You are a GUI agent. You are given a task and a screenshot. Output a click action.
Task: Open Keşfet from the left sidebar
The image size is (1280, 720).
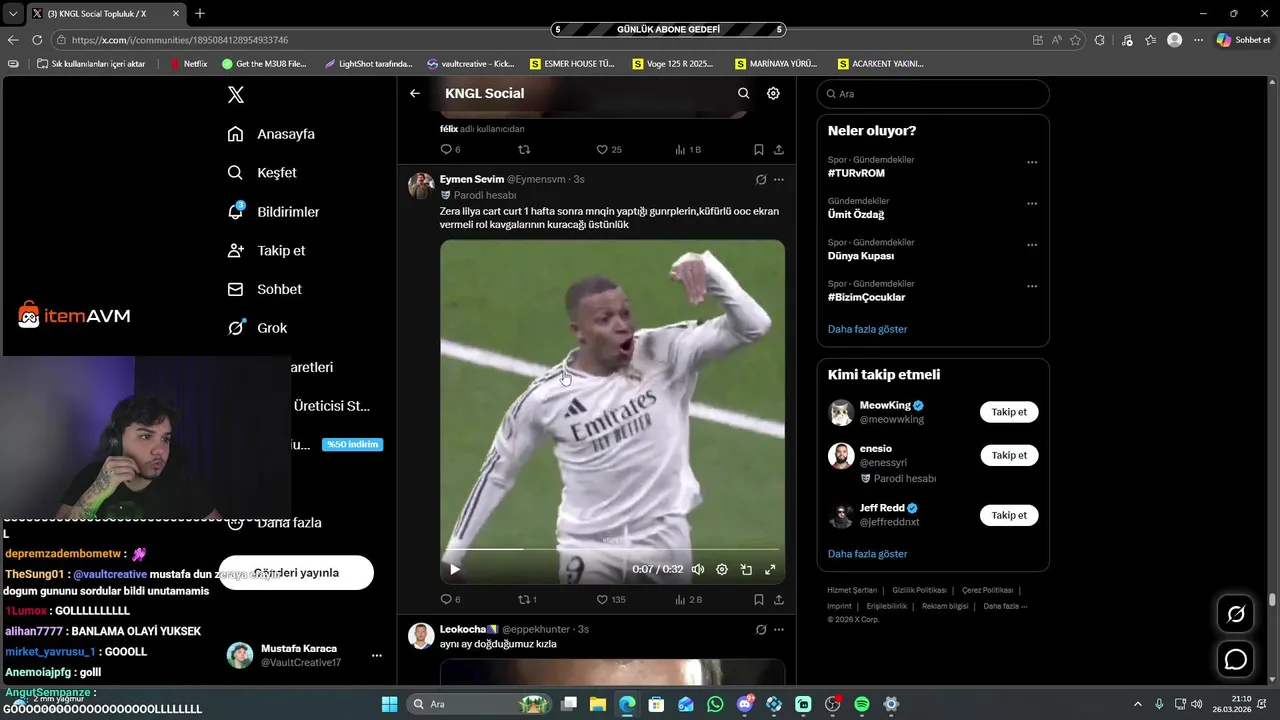pyautogui.click(x=262, y=173)
